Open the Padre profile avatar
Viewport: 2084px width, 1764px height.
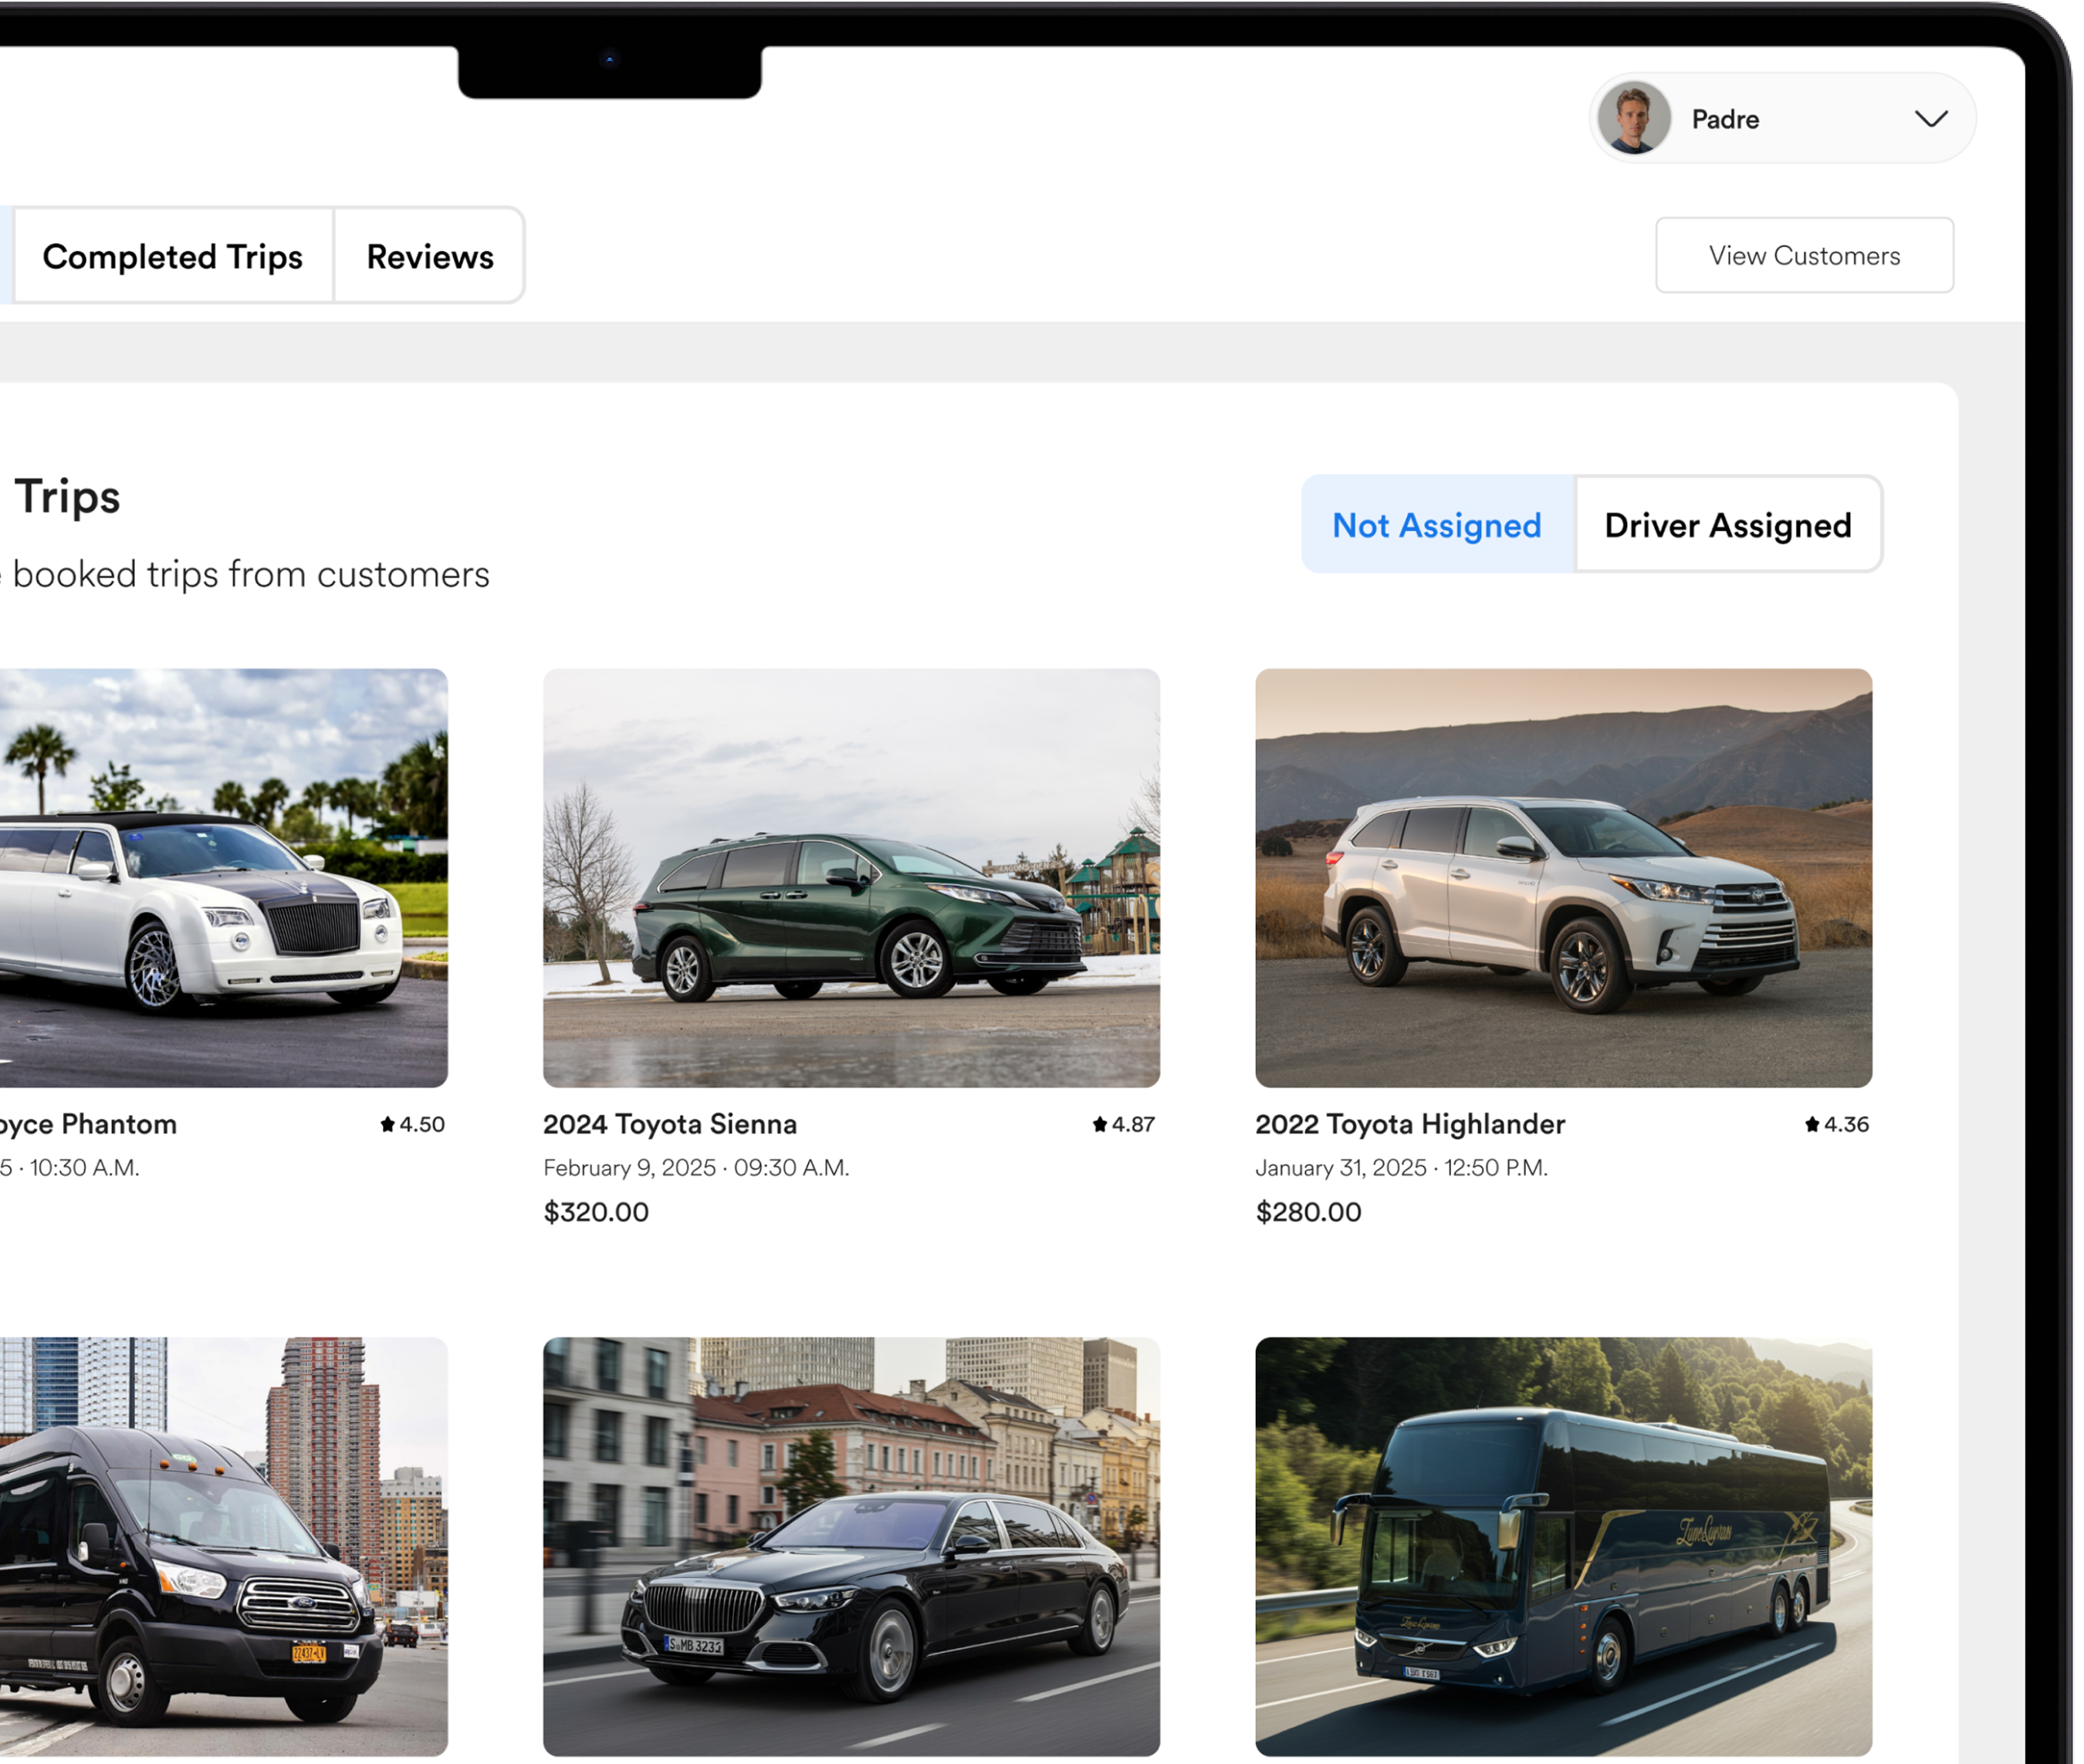click(1633, 118)
